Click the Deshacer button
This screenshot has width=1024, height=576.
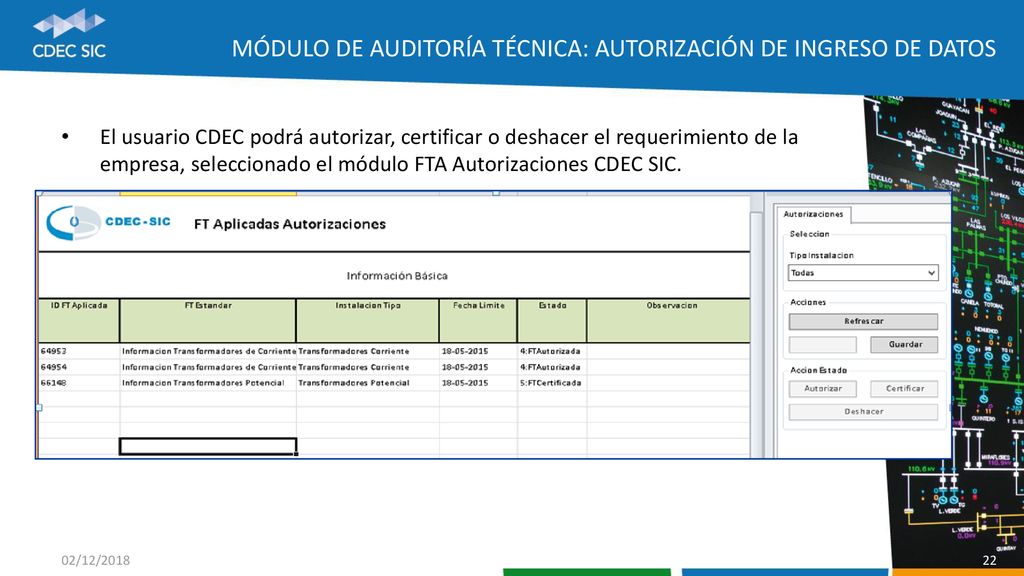point(863,411)
